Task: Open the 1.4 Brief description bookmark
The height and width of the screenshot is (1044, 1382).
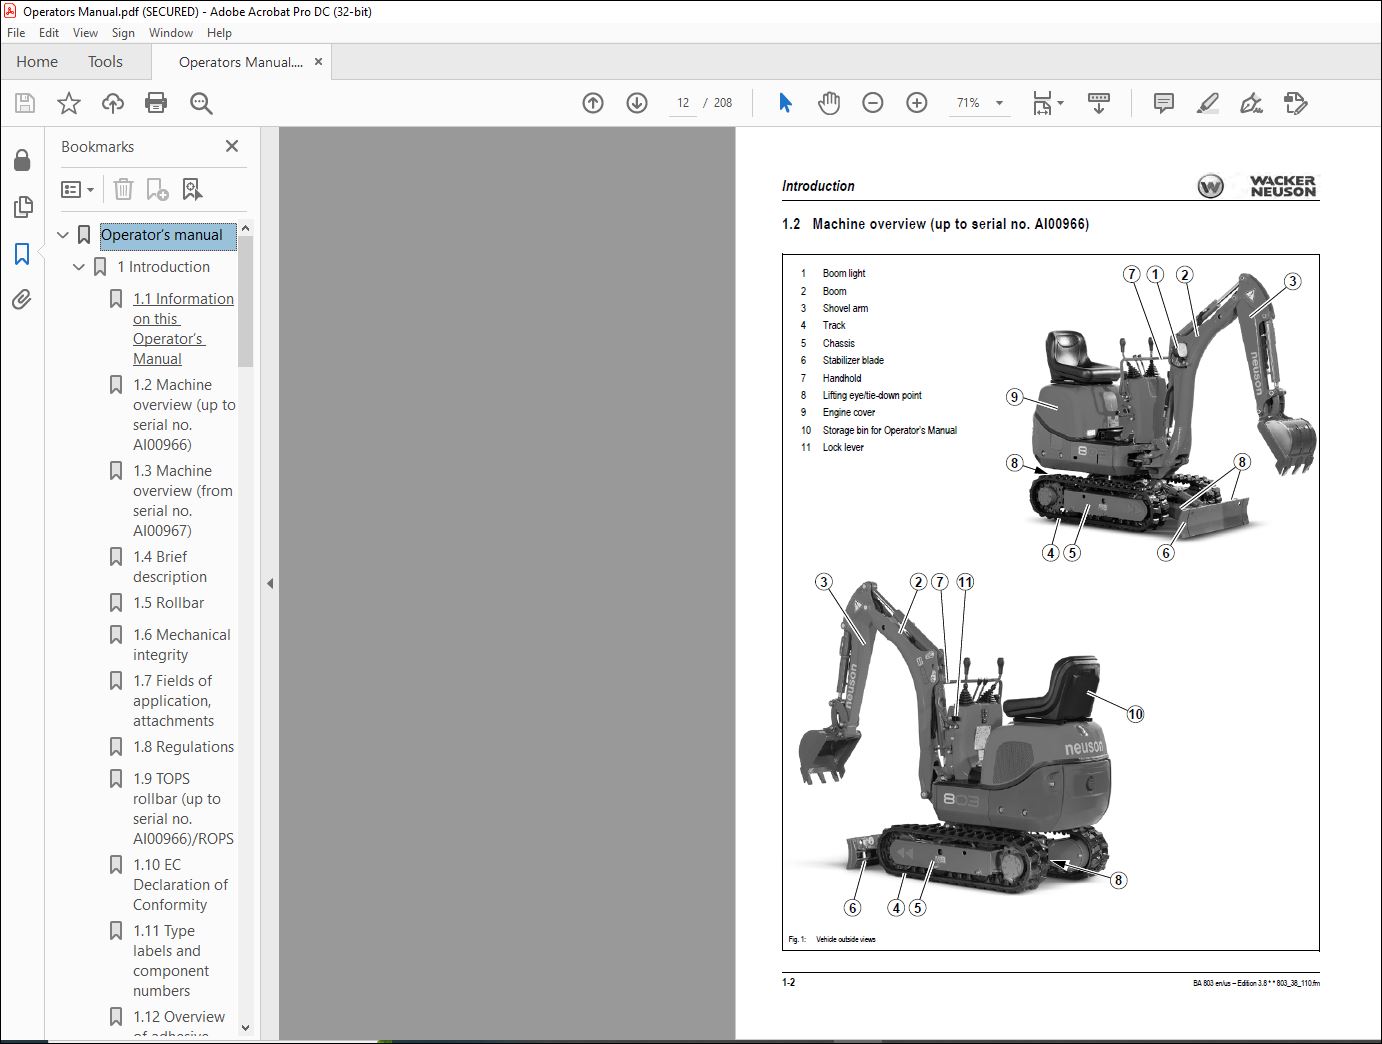Action: pos(170,567)
